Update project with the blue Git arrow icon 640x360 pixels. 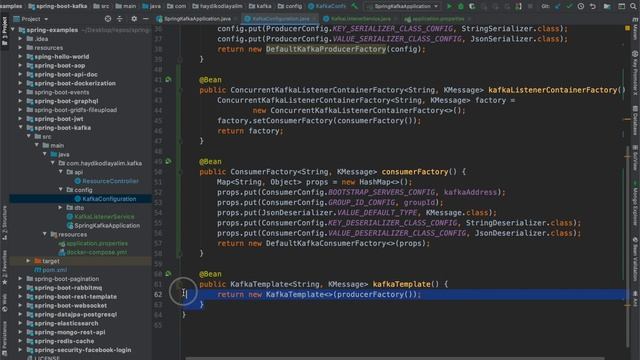[x=558, y=6]
